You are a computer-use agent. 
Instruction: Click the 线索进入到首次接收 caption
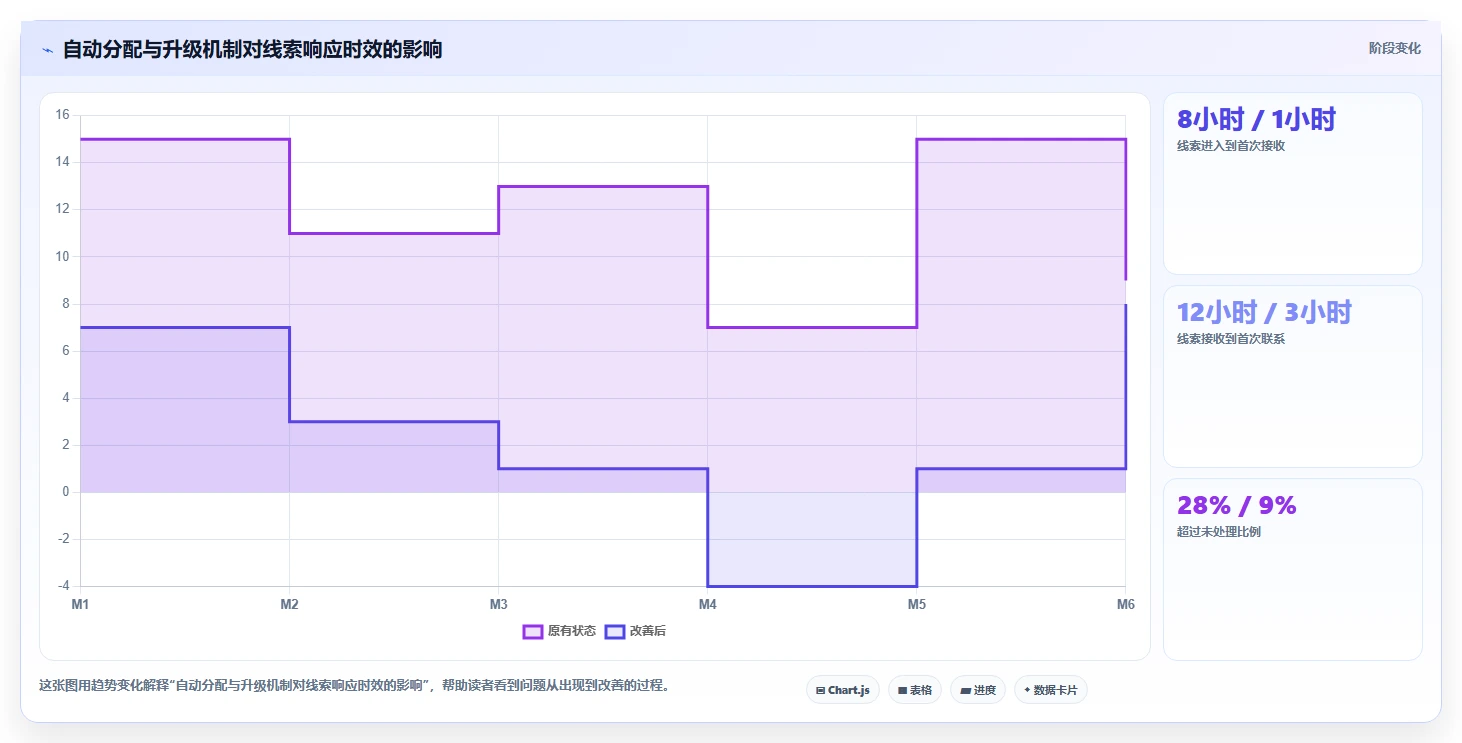pos(1231,146)
